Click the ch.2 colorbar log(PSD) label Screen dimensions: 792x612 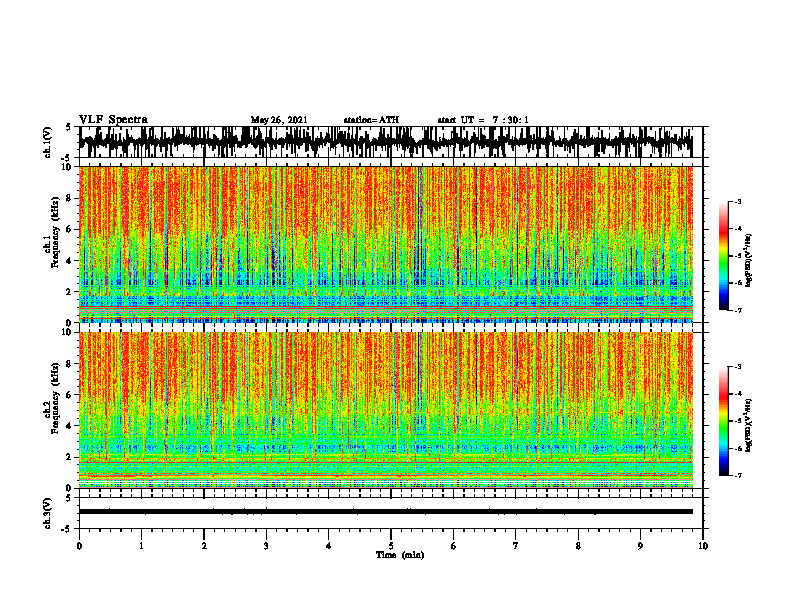[x=748, y=425]
